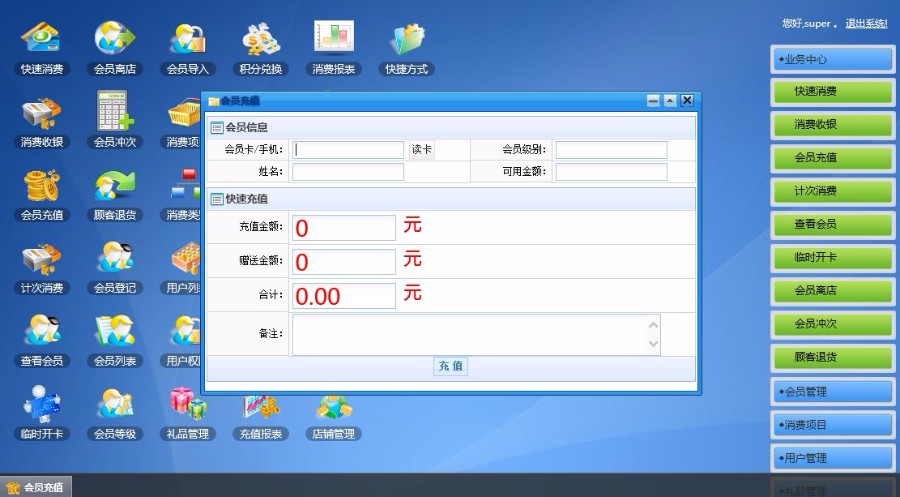Click the 快速充值 section header
This screenshot has height=497, width=900.
click(x=451, y=199)
